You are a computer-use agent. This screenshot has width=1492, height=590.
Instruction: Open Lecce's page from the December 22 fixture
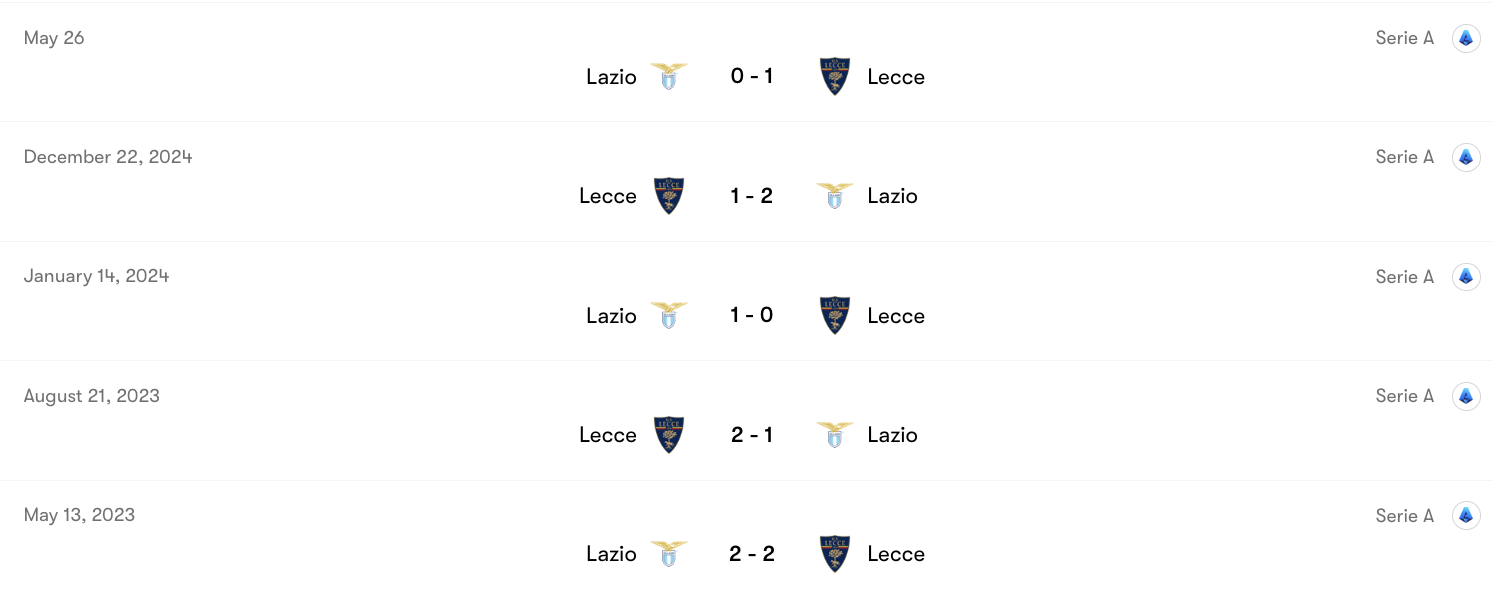pyautogui.click(x=607, y=195)
